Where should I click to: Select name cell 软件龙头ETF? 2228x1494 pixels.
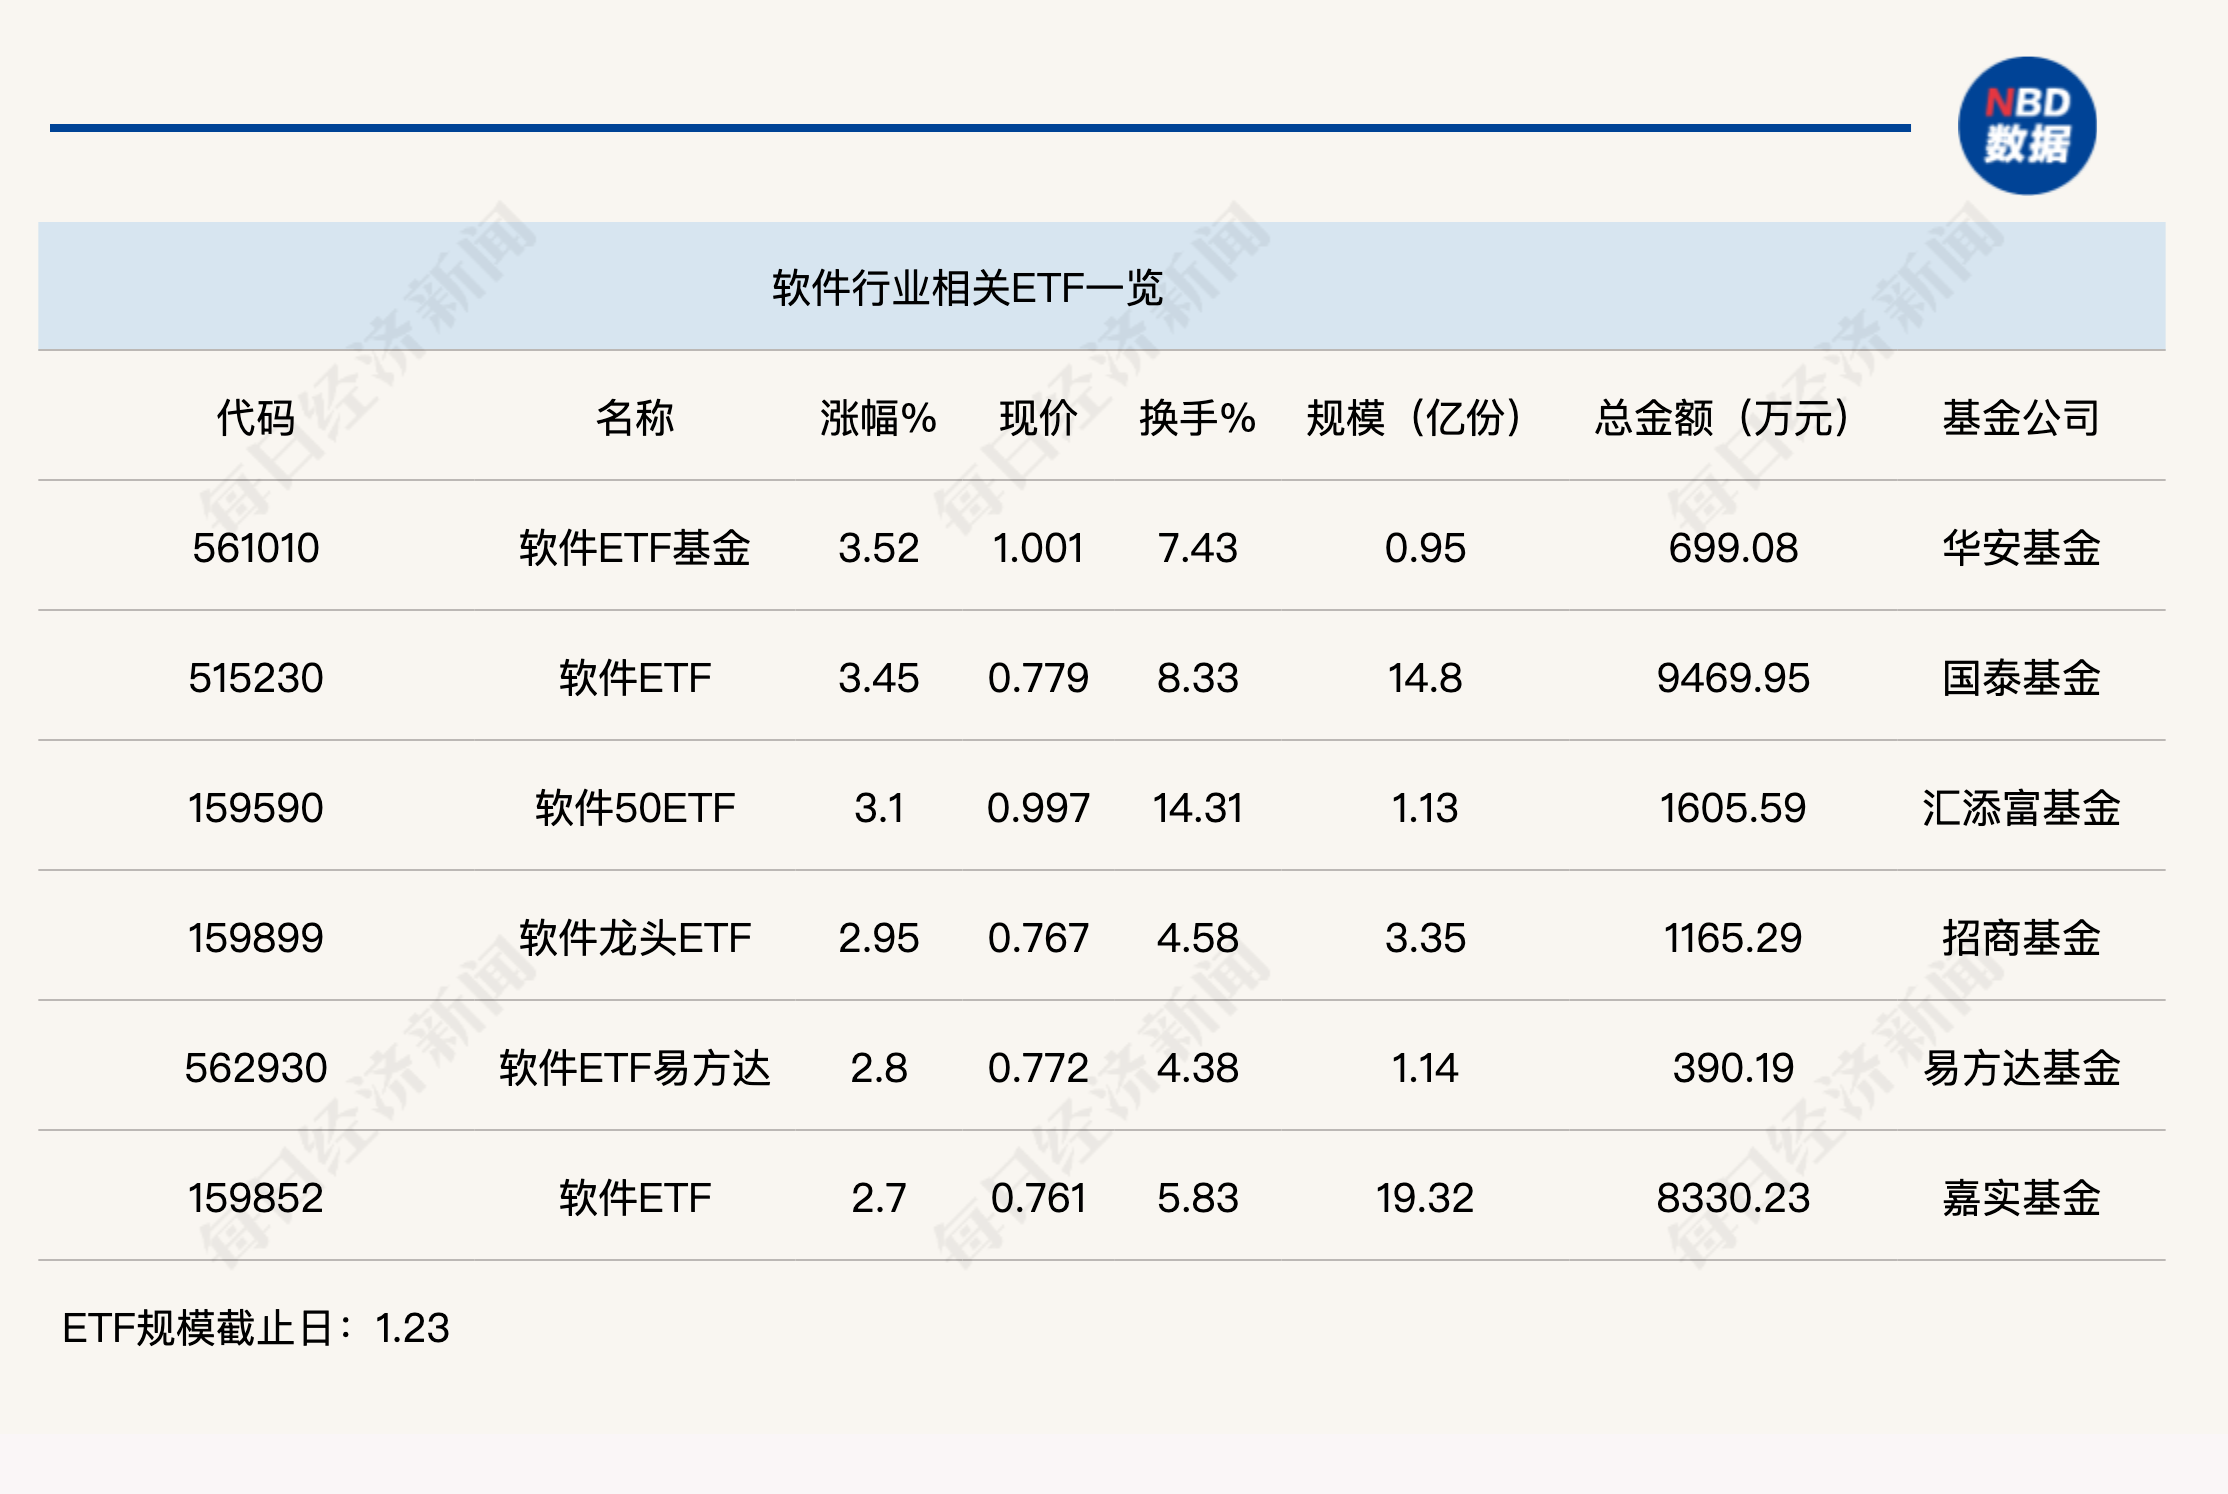(x=635, y=938)
